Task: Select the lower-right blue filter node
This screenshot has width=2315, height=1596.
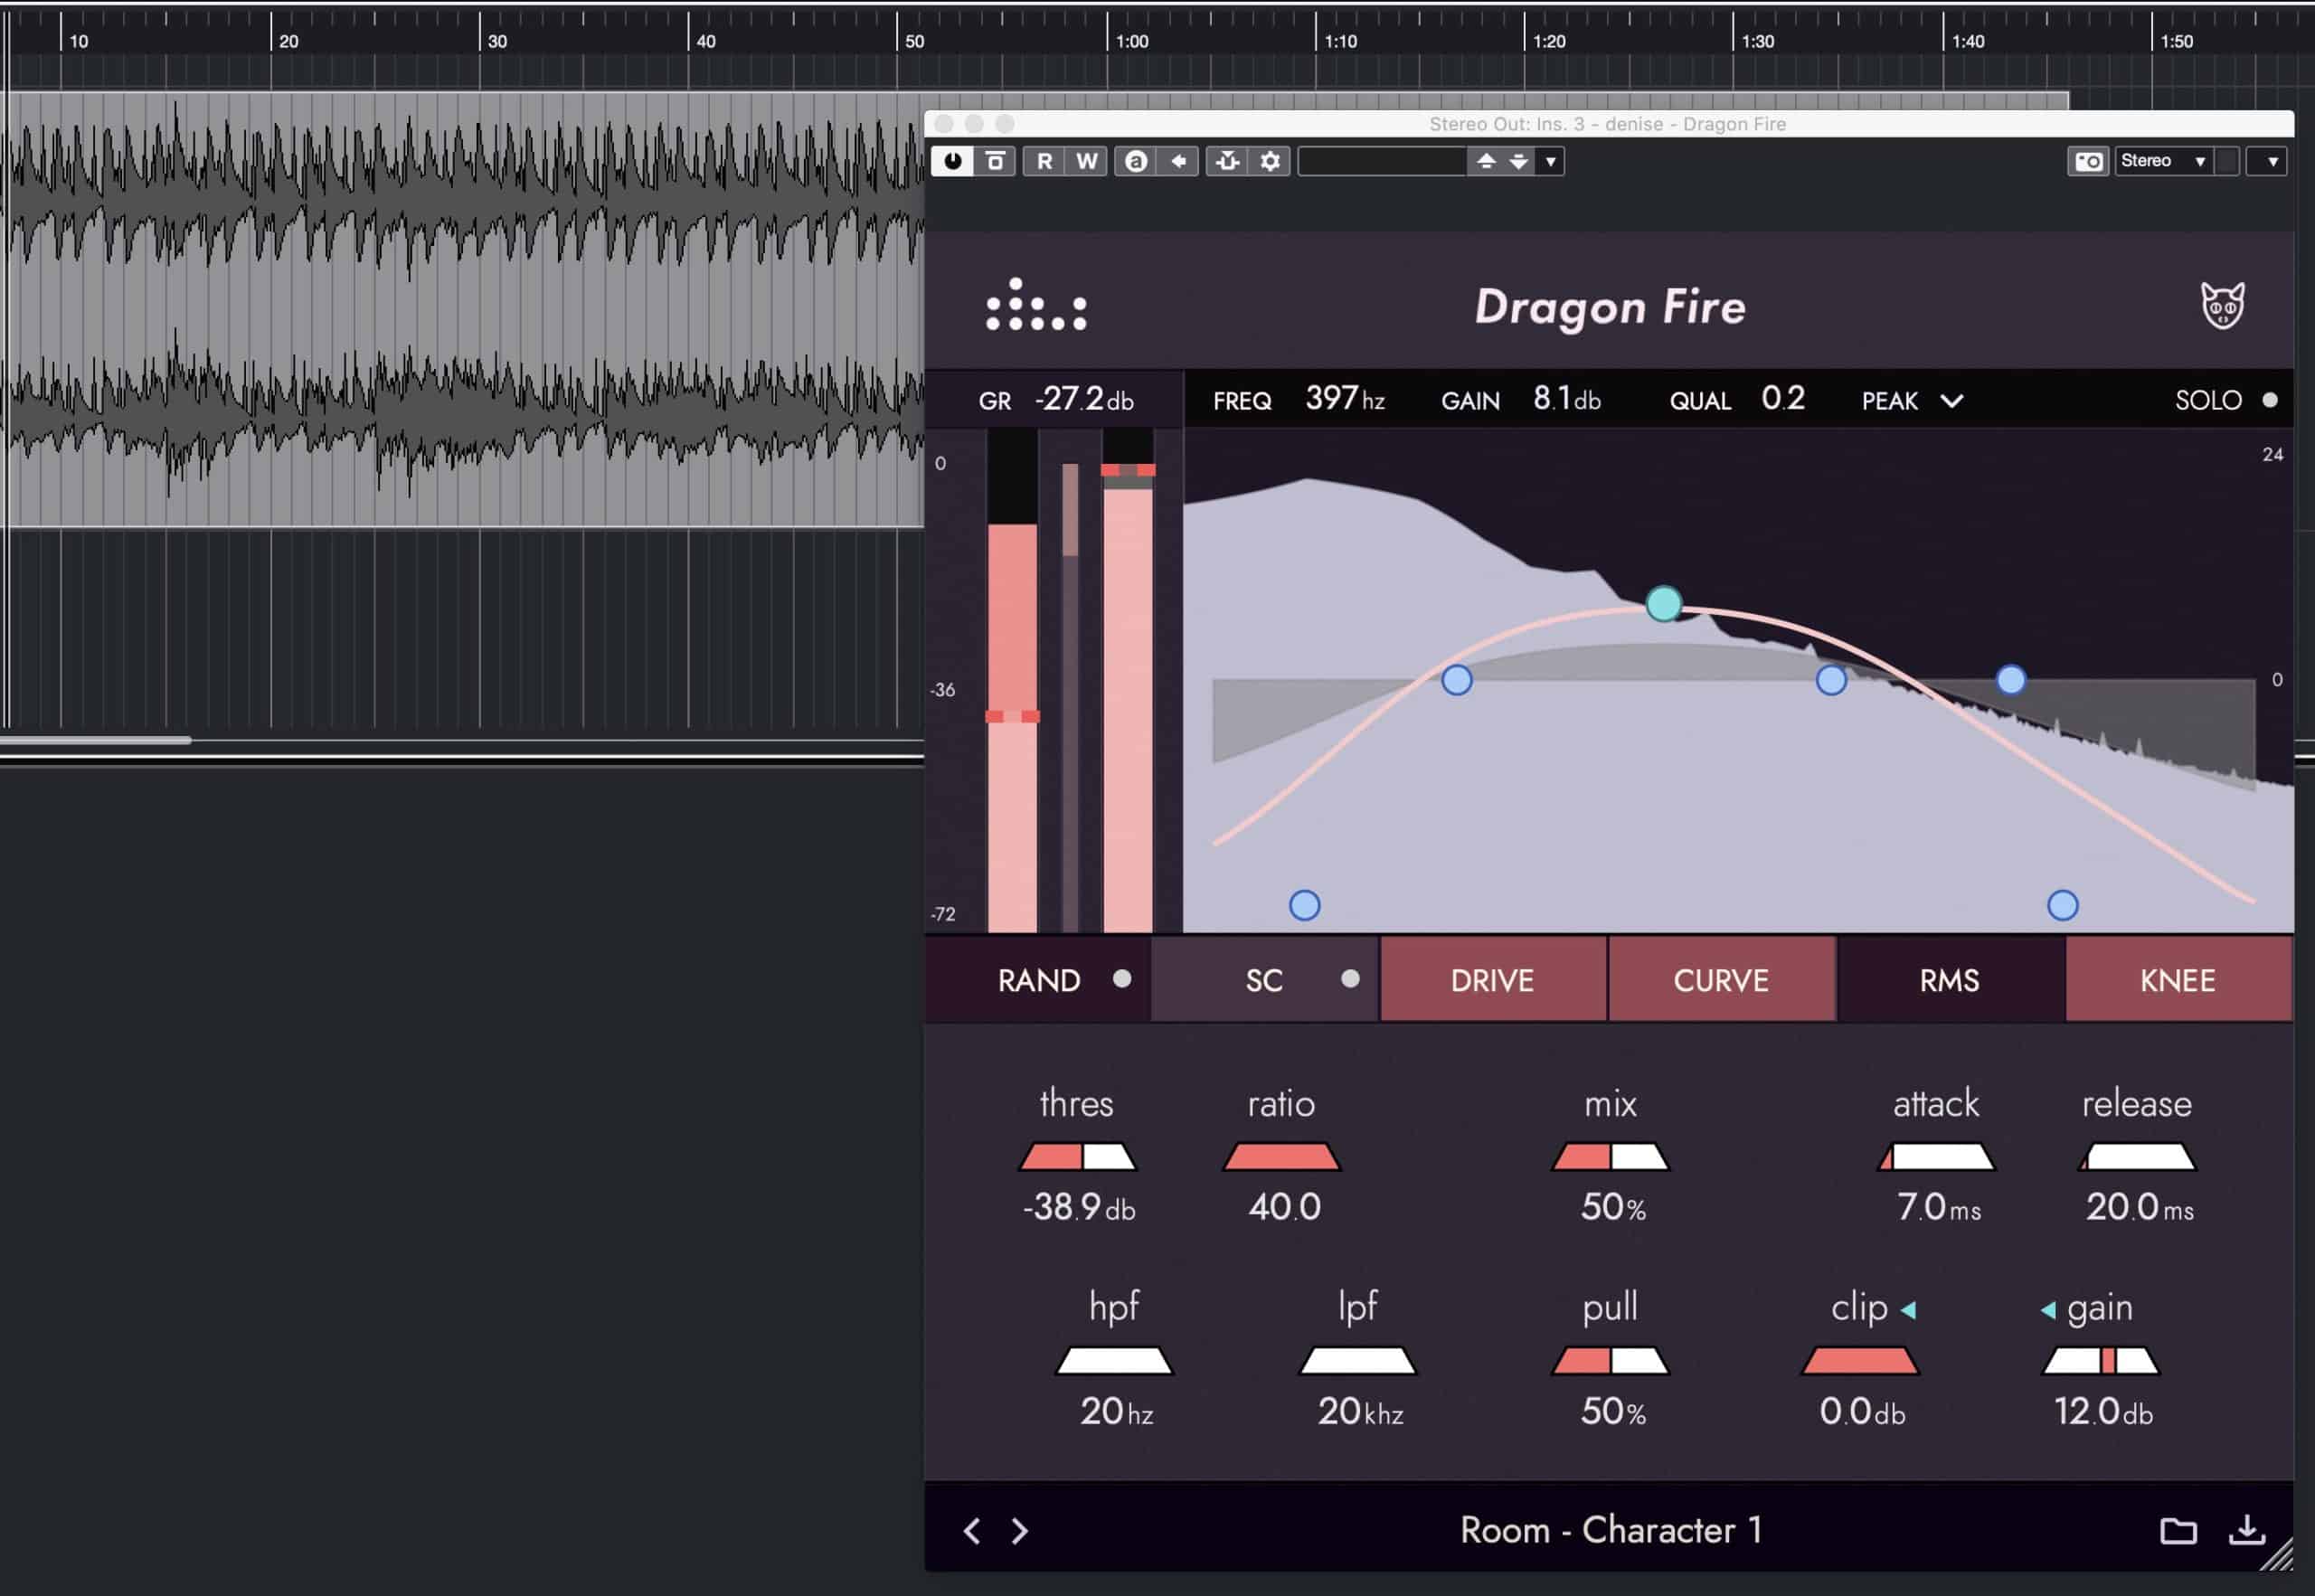Action: [x=2063, y=906]
